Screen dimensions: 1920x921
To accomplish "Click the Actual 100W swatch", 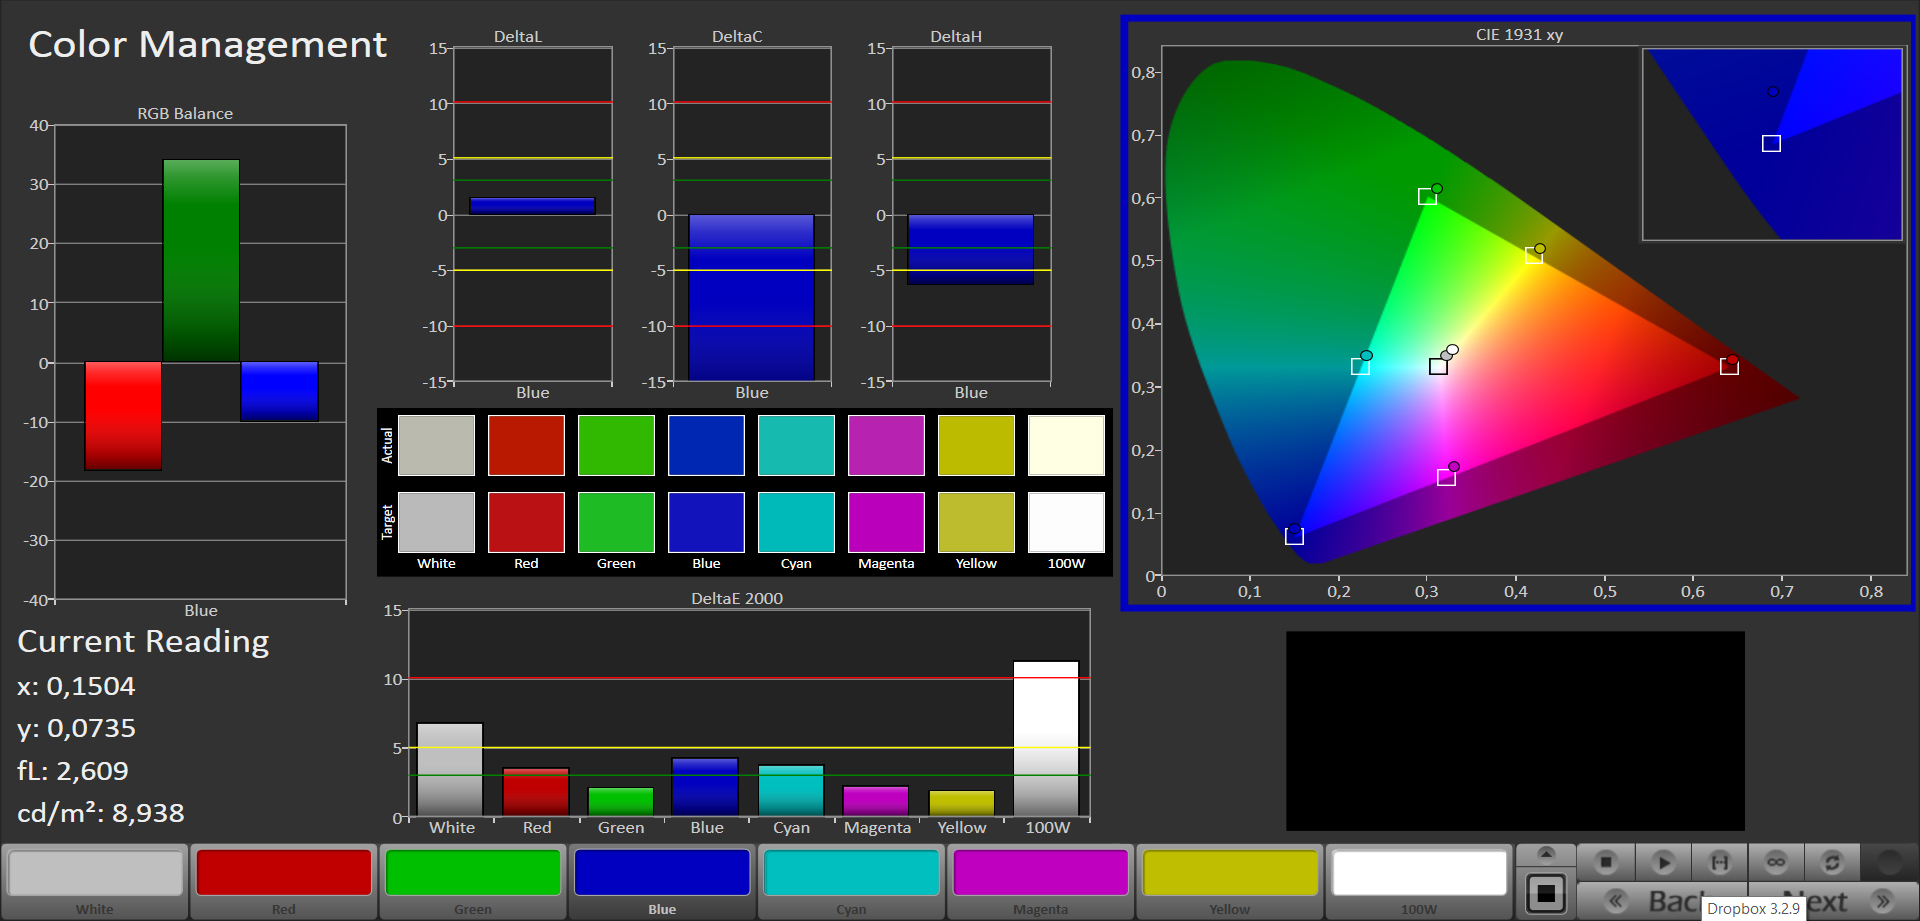I will 1066,445.
